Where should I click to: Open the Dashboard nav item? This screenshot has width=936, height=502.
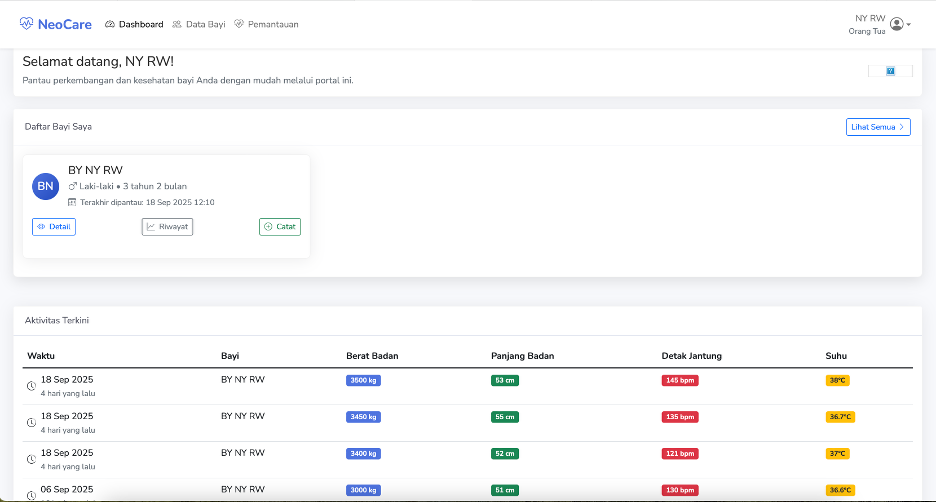pos(134,24)
